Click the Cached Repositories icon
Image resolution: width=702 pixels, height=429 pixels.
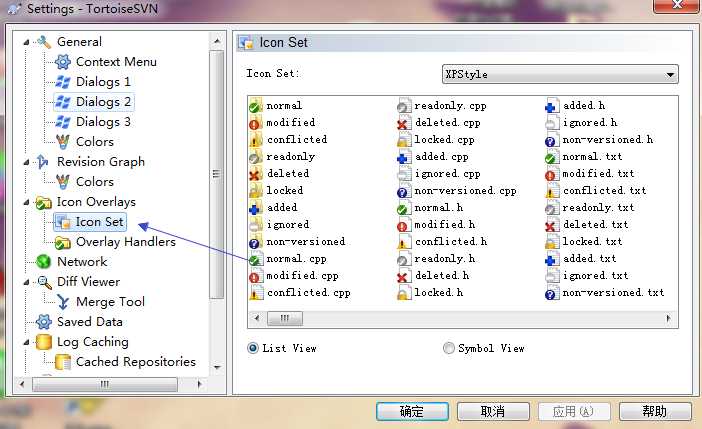click(x=63, y=362)
